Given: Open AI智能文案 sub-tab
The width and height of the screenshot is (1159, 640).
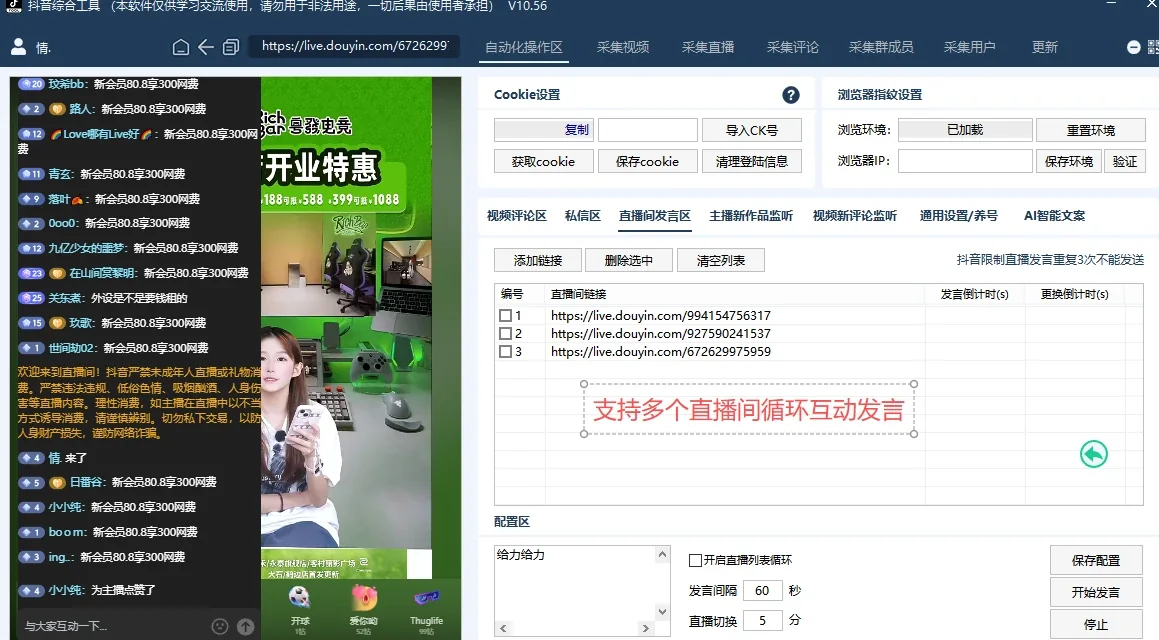Looking at the screenshot, I should 1055,216.
